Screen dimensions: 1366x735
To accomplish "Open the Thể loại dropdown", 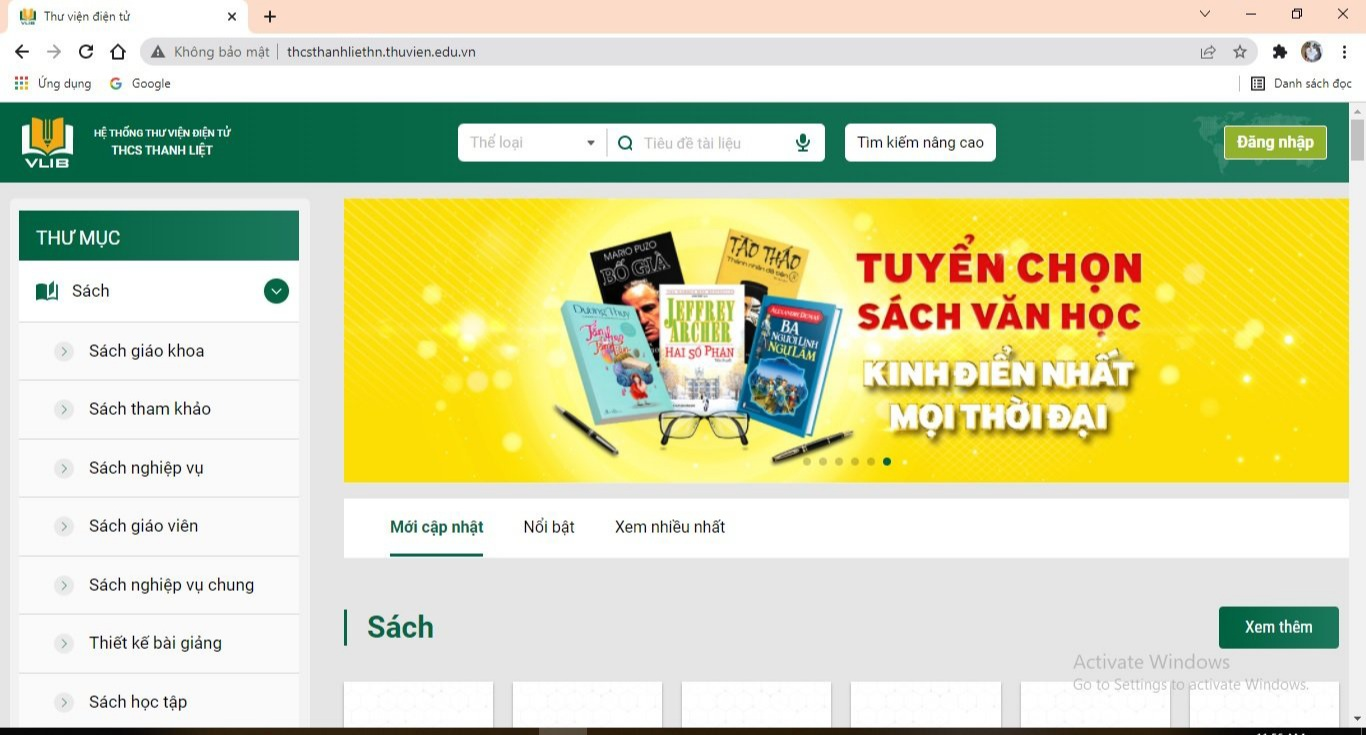I will [532, 143].
